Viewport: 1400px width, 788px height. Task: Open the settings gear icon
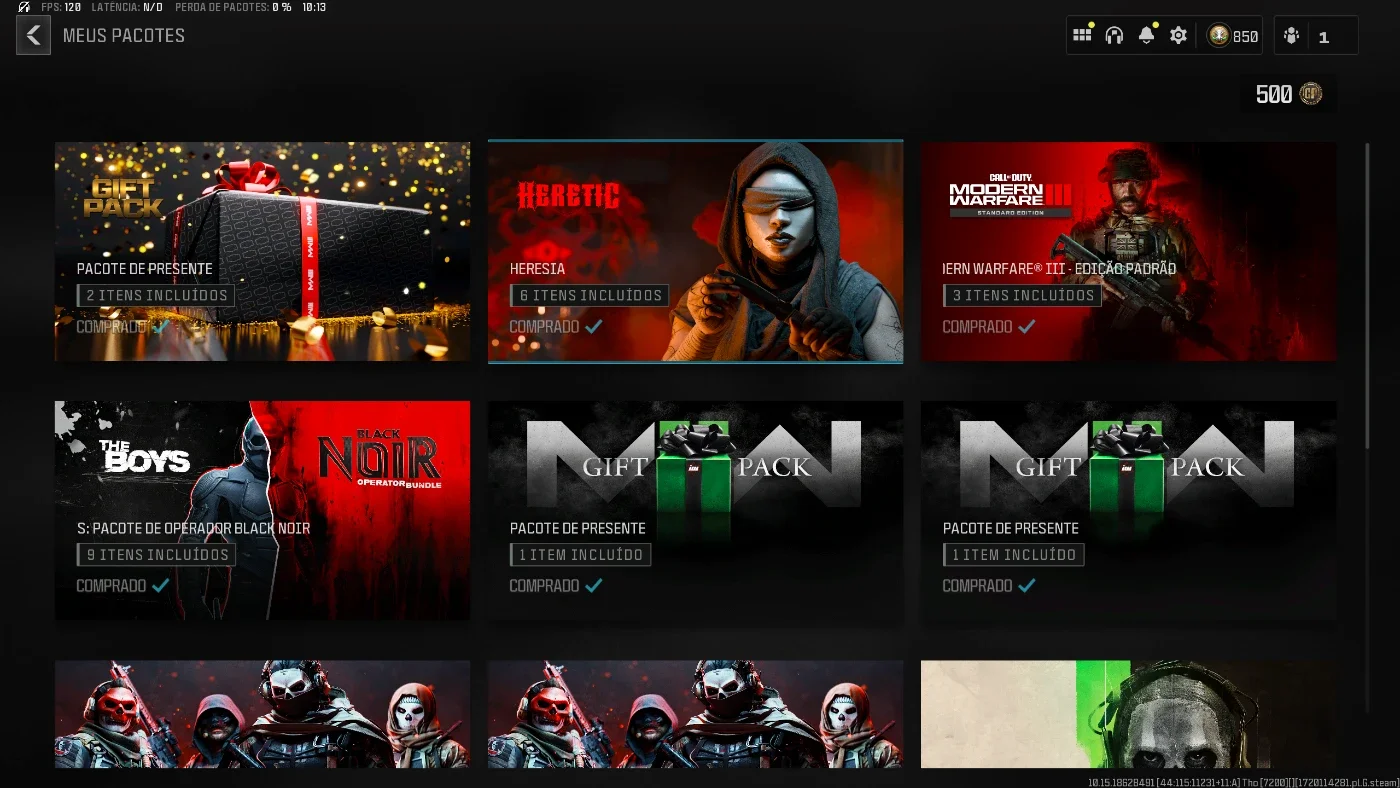coord(1178,35)
